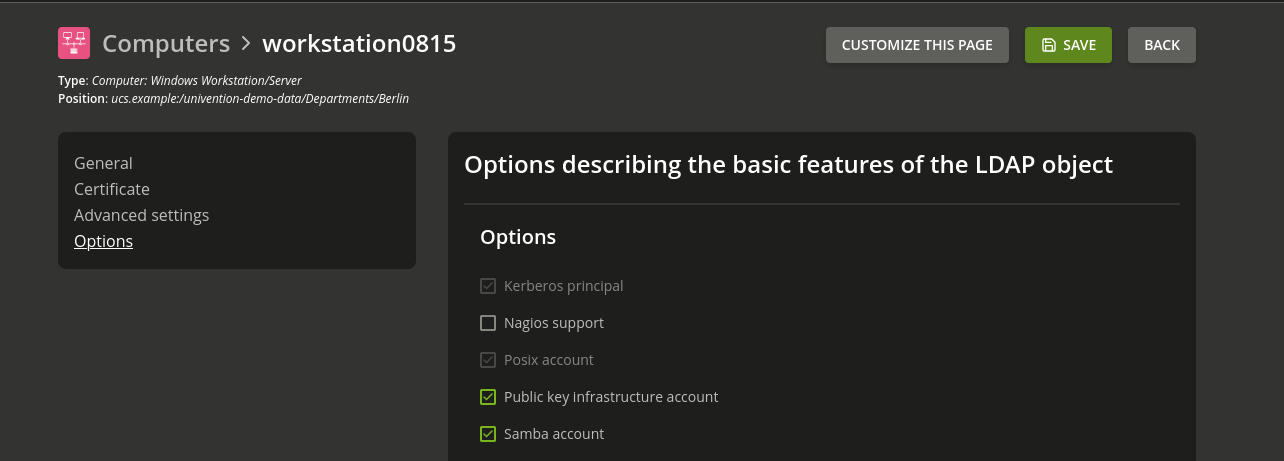
Task: Open the Certificate section
Action: 112,189
